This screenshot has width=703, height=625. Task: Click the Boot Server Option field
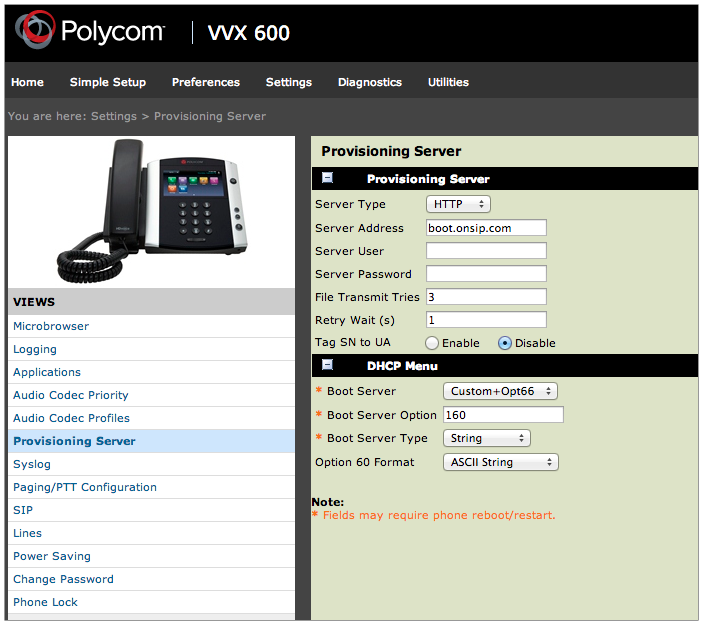[x=503, y=415]
